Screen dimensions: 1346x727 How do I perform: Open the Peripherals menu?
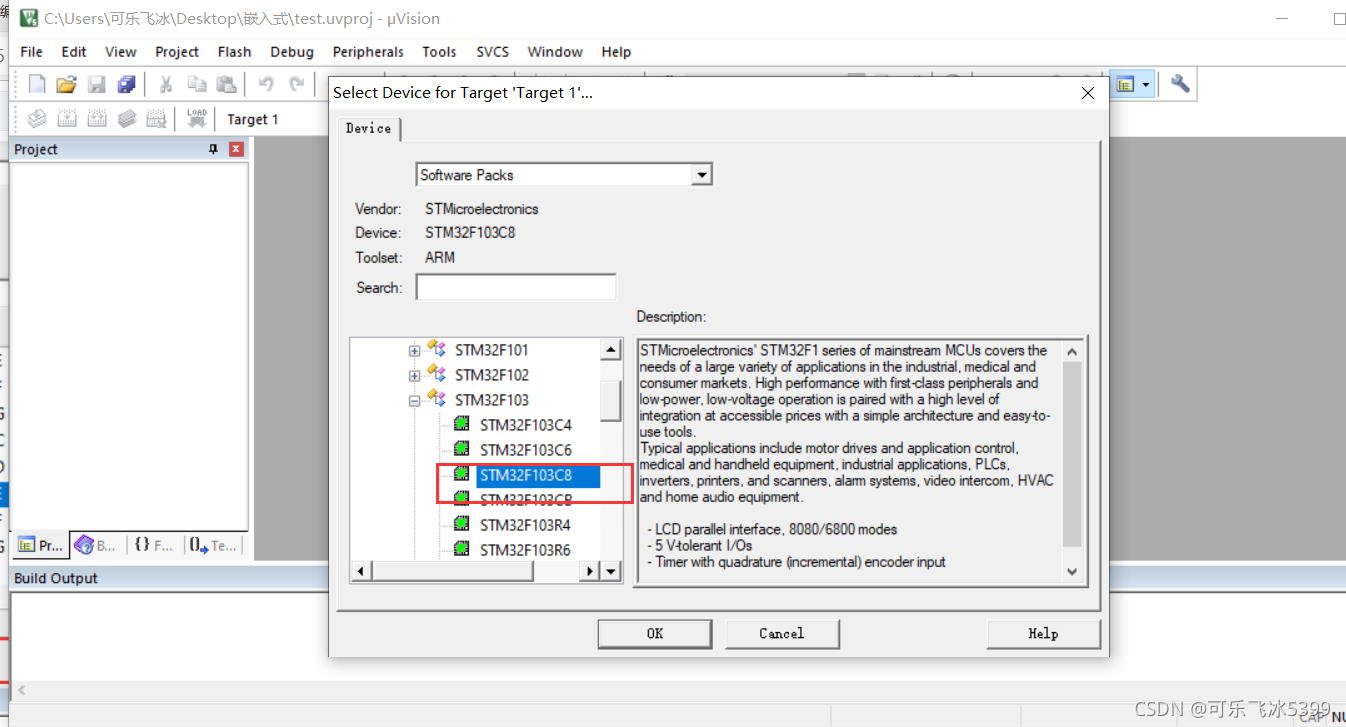368,52
